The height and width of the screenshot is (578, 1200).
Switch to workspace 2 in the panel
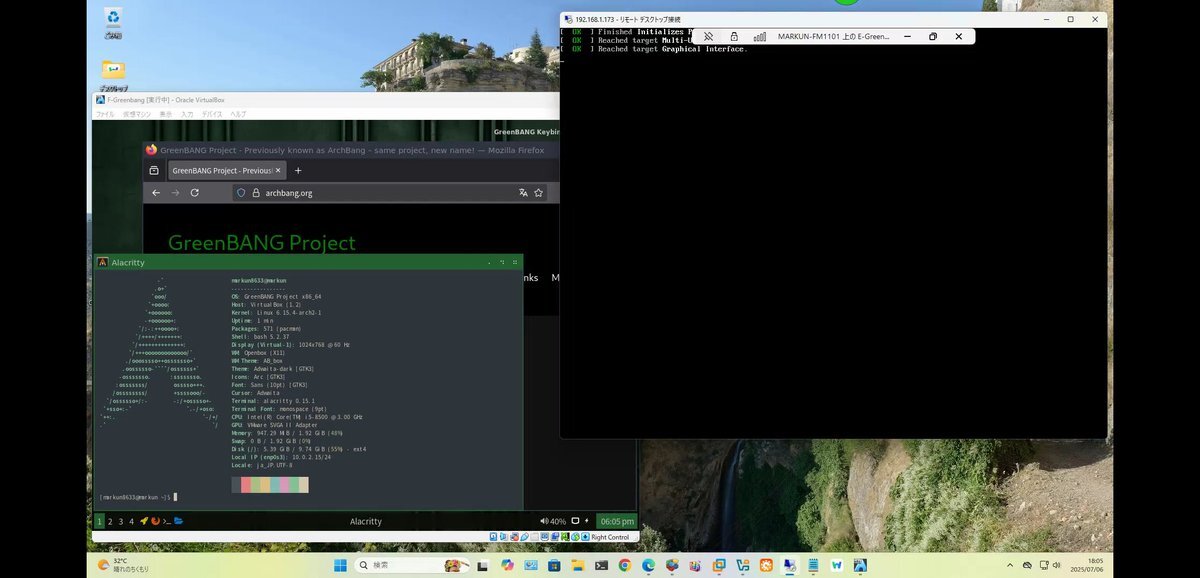(110, 521)
